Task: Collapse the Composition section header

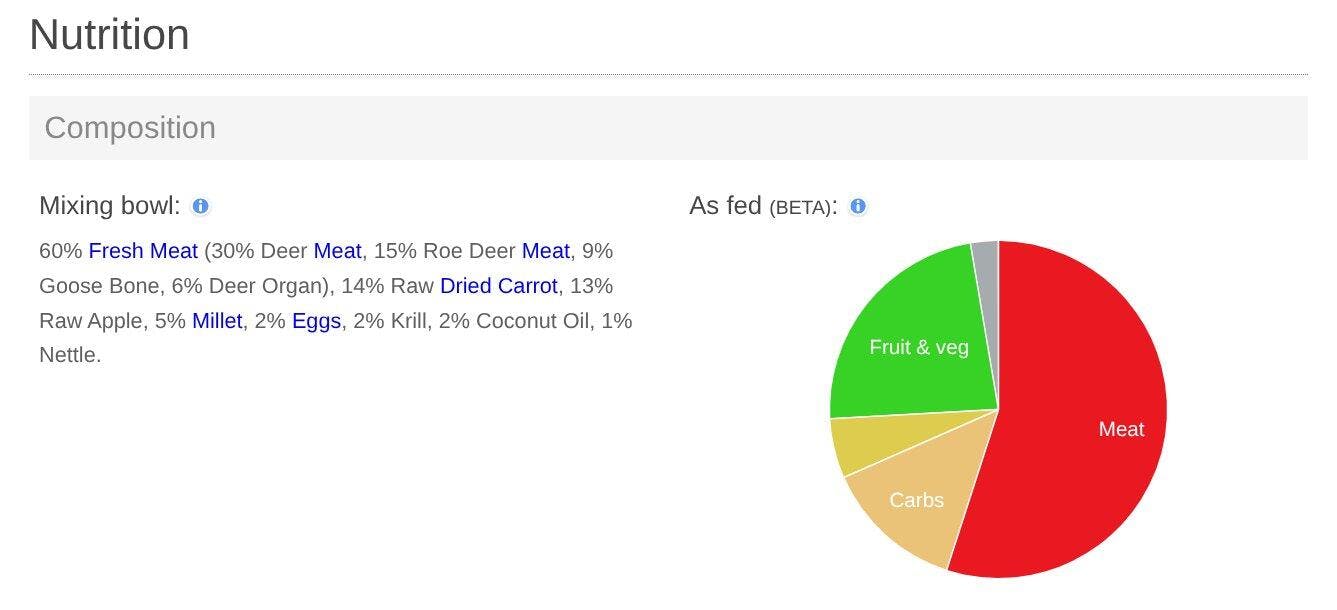Action: 130,128
